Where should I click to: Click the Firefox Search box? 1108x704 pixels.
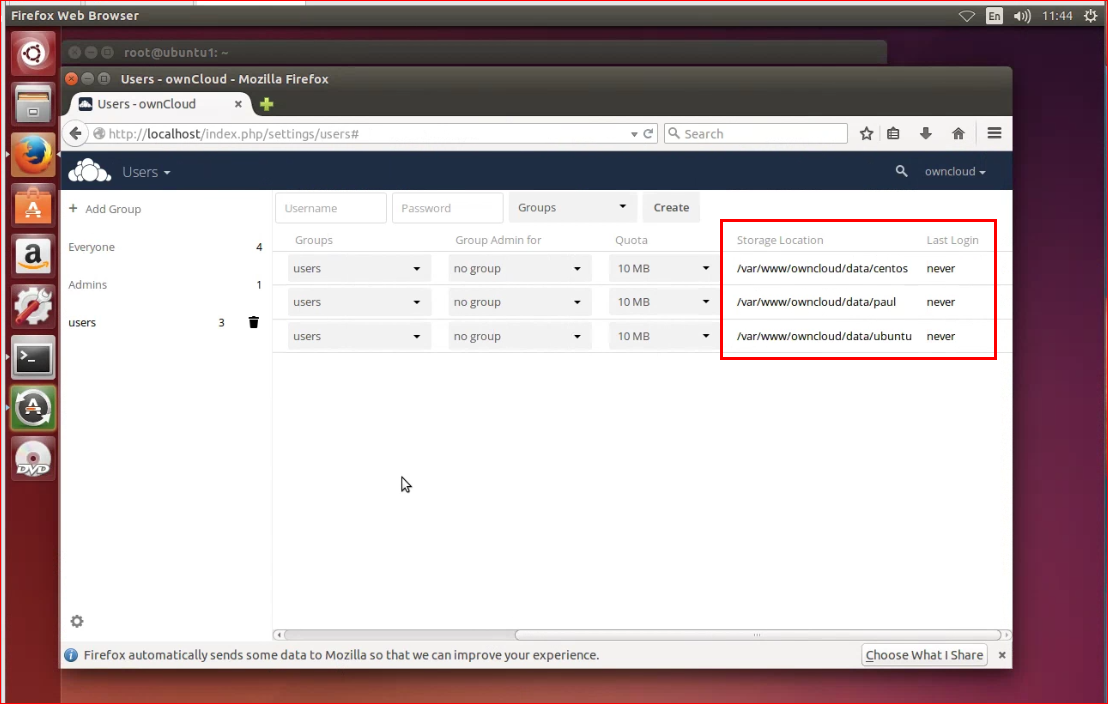755,134
